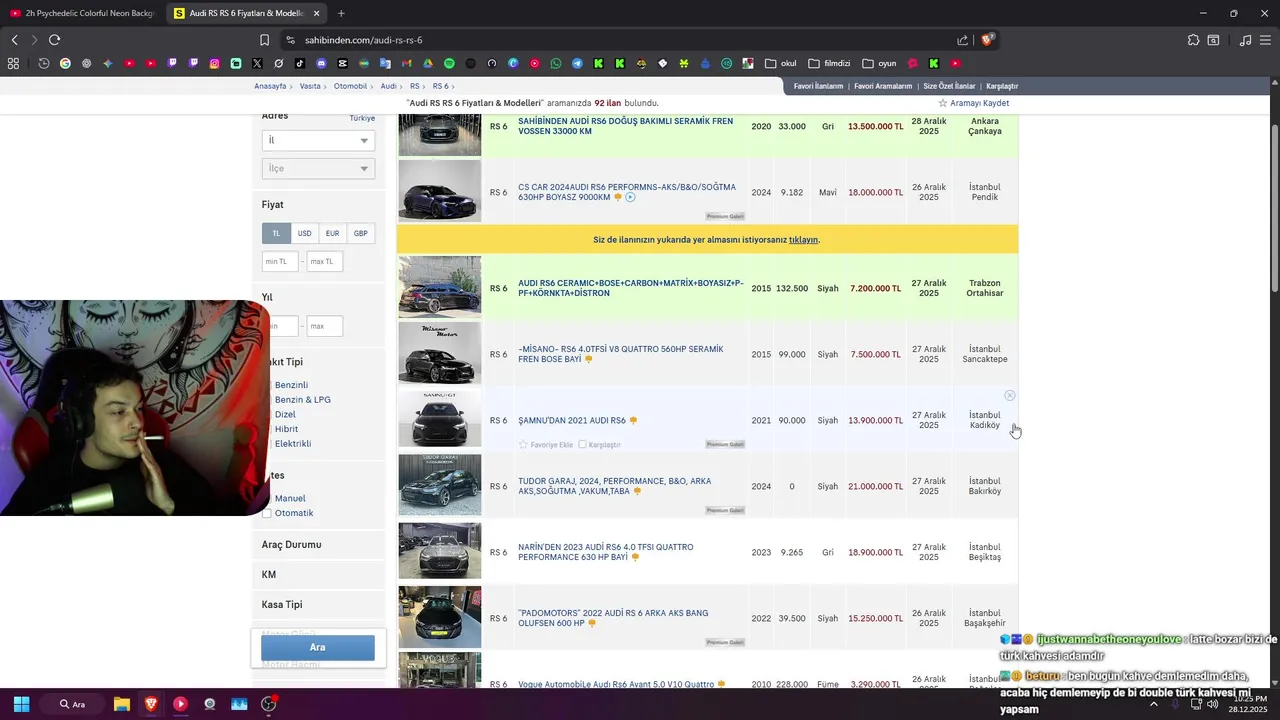Image resolution: width=1280 pixels, height=720 pixels.
Task: Open the Spotify bookmark icon
Action: coord(449,63)
